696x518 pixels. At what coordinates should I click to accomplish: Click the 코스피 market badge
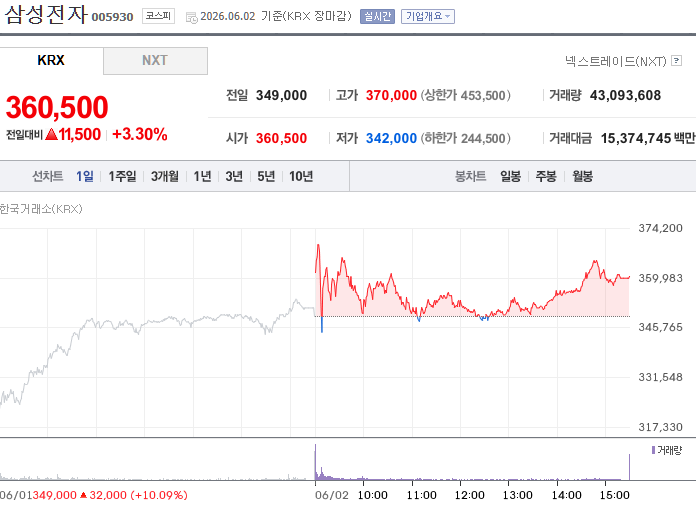[x=158, y=16]
